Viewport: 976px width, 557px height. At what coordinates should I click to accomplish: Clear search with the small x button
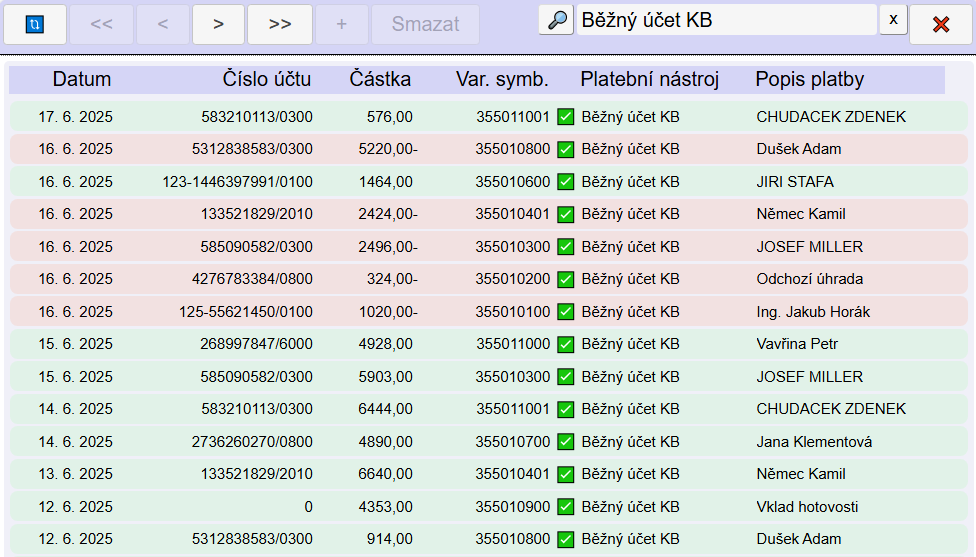893,20
